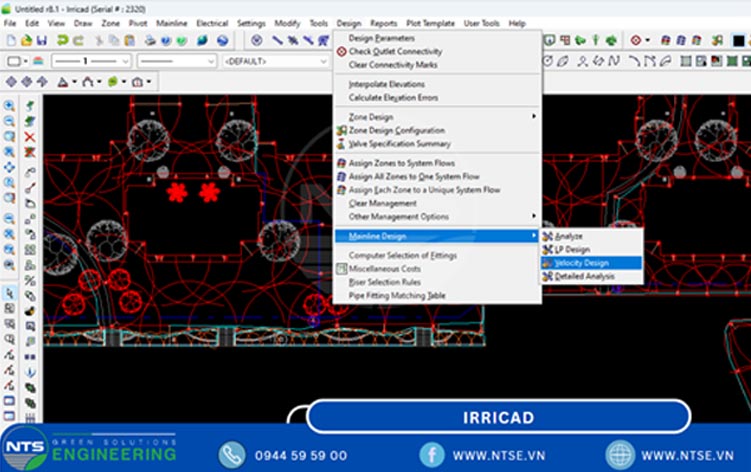Click the Paste clipboard icon
This screenshot has height=472, width=751.
click(130, 40)
